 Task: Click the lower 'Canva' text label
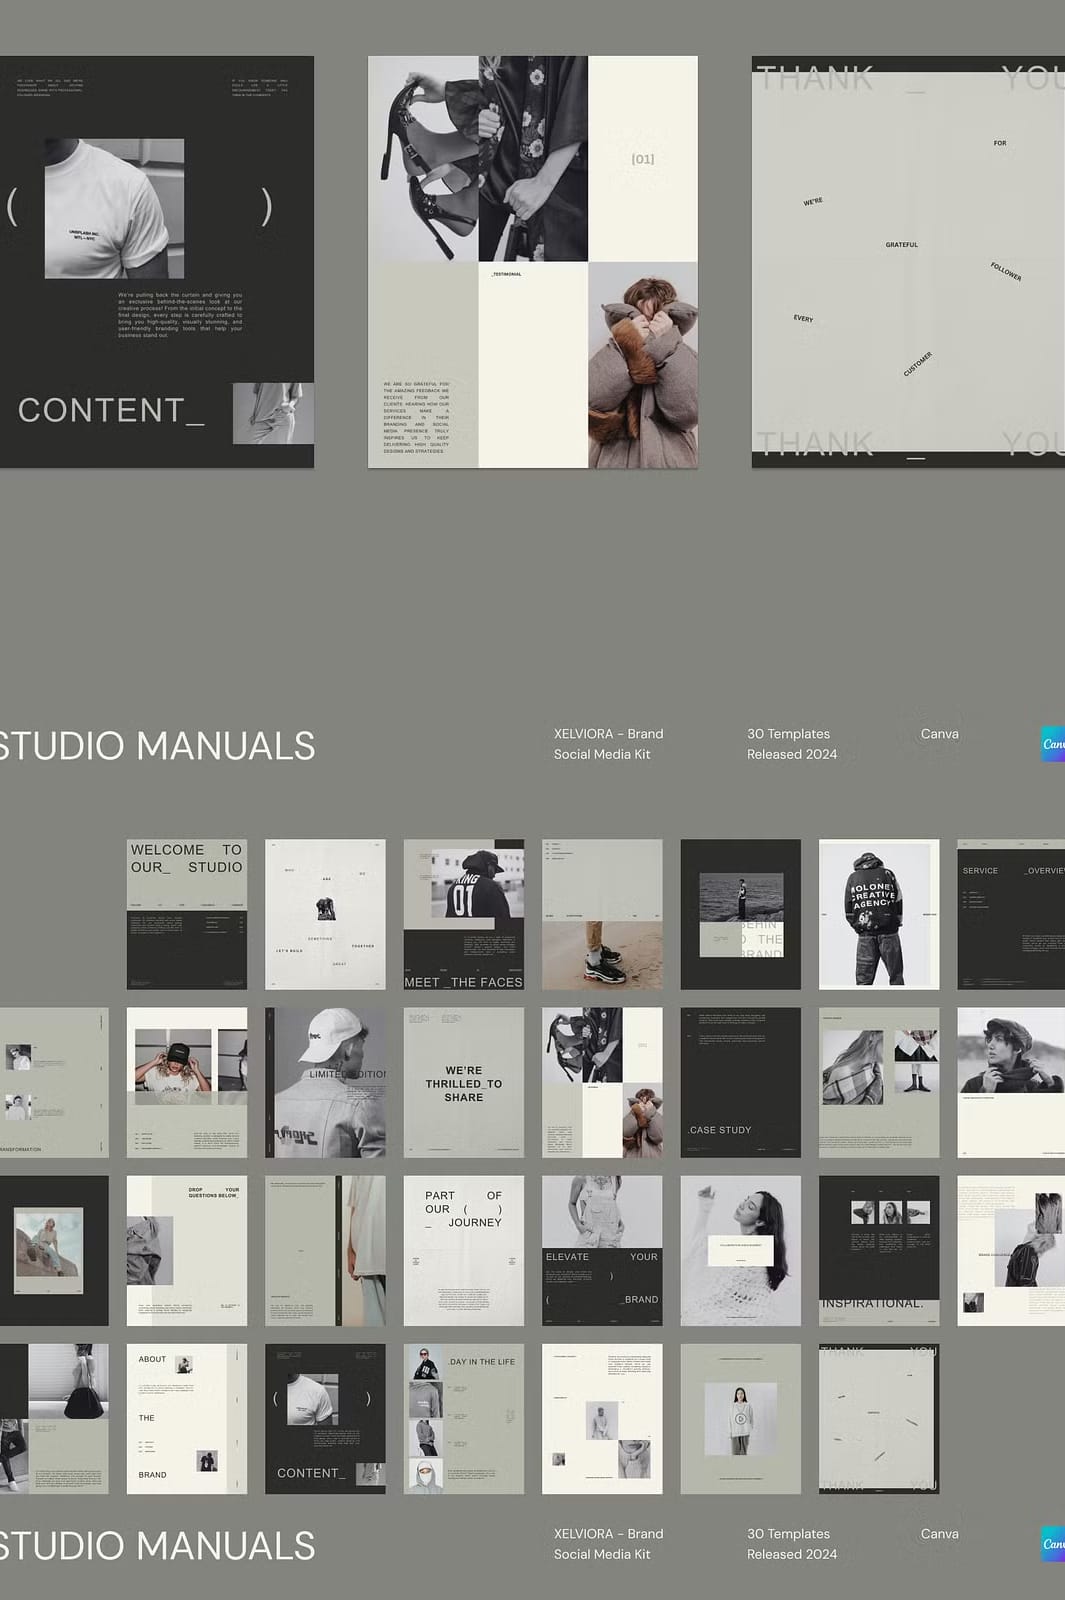[x=940, y=1534]
